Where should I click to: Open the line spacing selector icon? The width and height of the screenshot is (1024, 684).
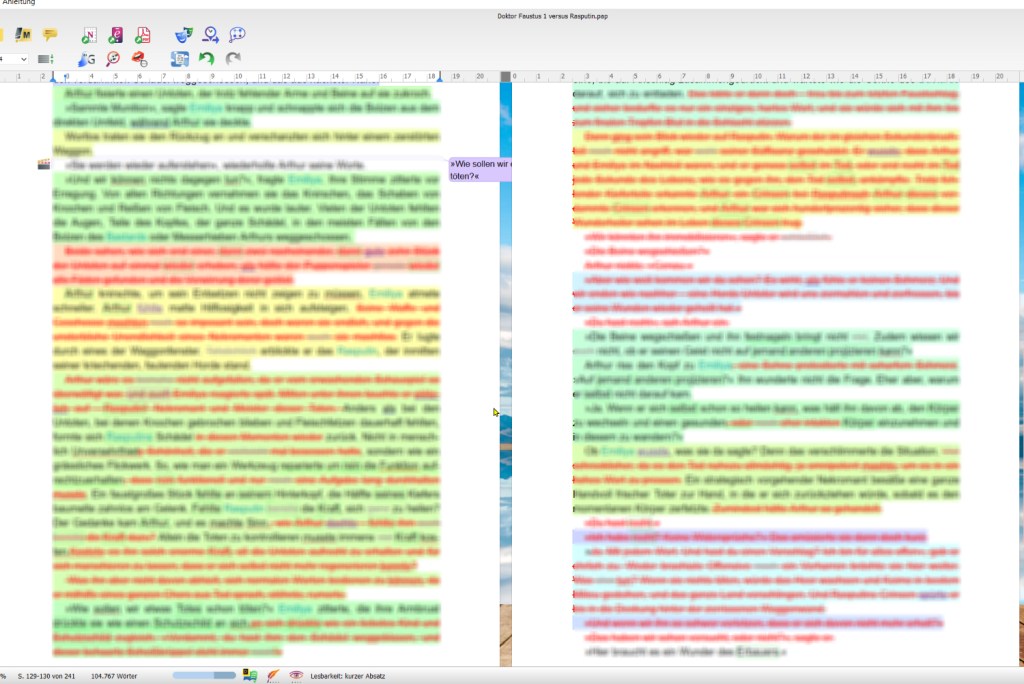pyautogui.click(x=45, y=60)
